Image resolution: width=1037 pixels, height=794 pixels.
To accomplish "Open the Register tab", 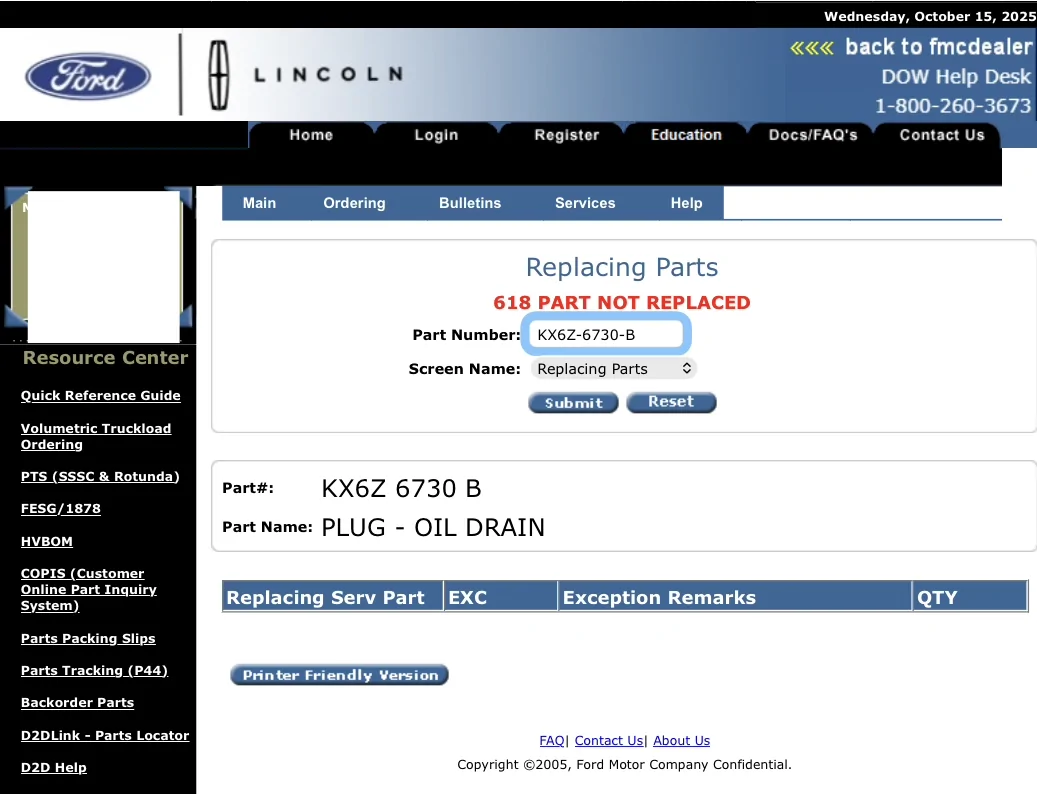I will pos(566,135).
